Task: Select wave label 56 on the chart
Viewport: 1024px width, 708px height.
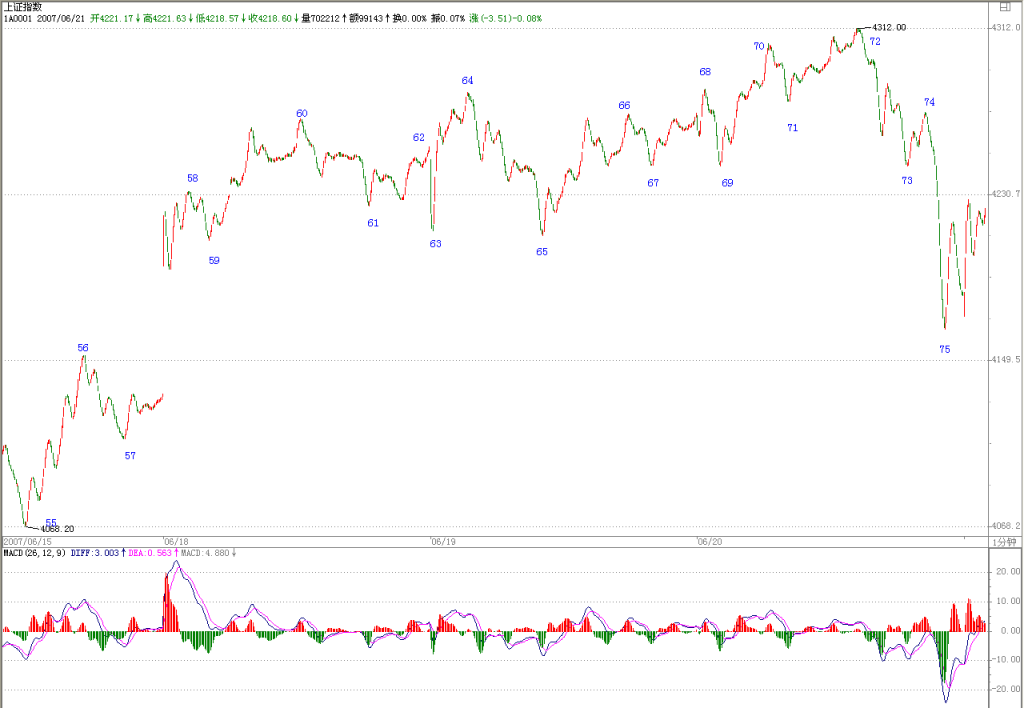Action: tap(83, 348)
